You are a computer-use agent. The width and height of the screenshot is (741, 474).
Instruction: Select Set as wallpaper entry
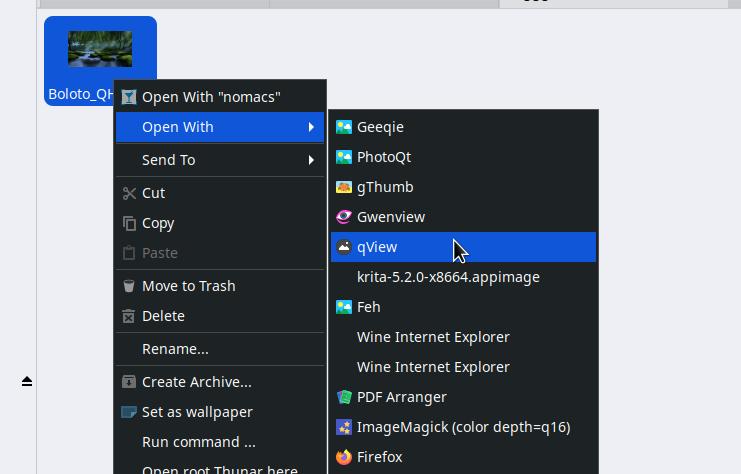pyautogui.click(x=220, y=412)
